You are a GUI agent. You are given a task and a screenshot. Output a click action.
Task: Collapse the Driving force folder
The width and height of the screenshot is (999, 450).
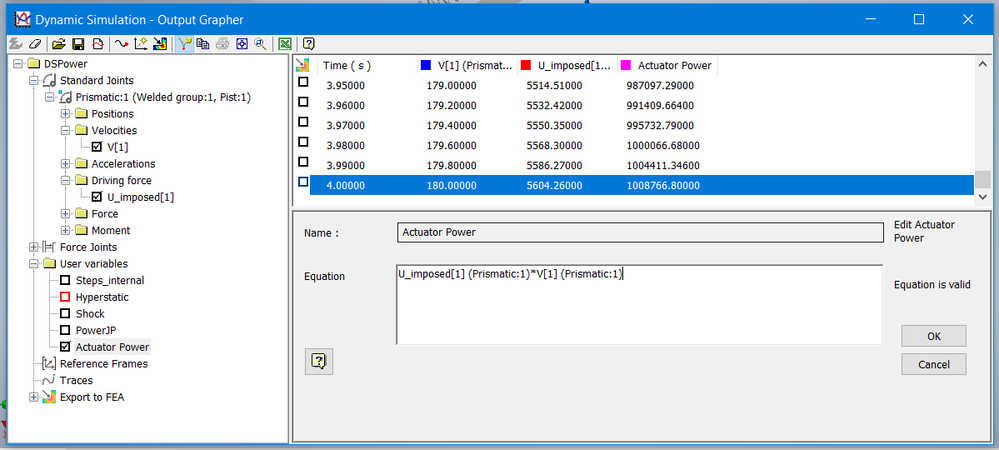(x=66, y=180)
